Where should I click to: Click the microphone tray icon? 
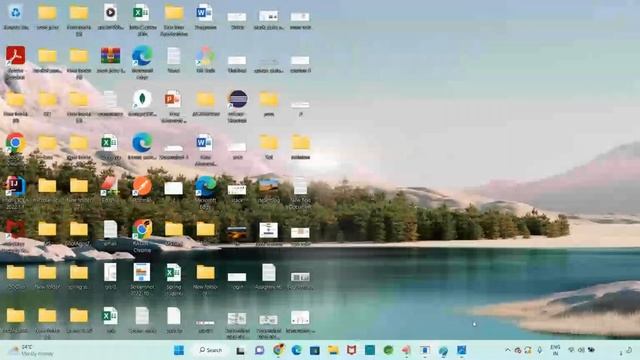pos(540,350)
